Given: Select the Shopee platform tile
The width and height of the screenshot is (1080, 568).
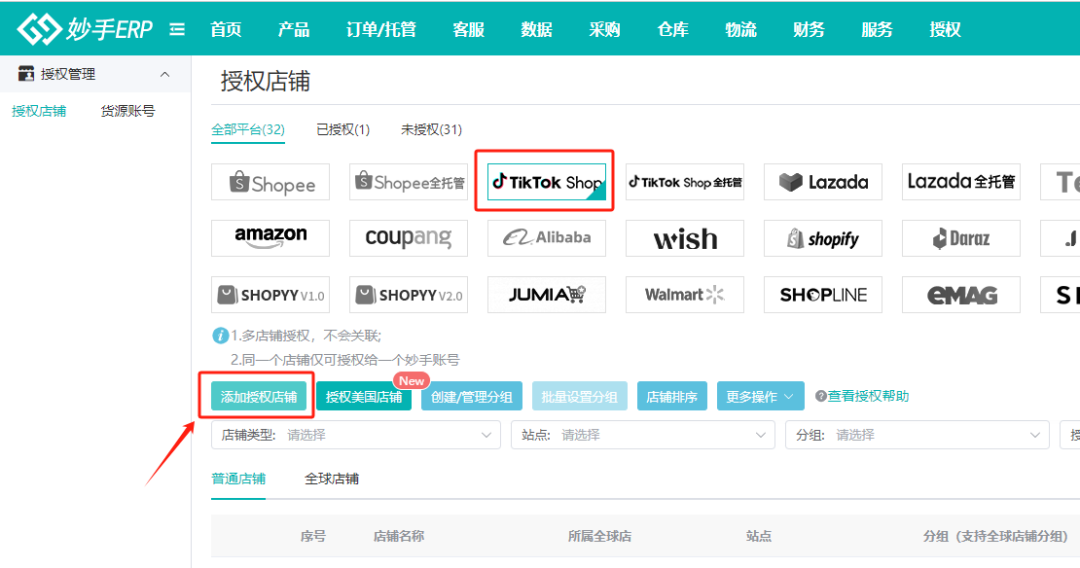Looking at the screenshot, I should pos(271,182).
